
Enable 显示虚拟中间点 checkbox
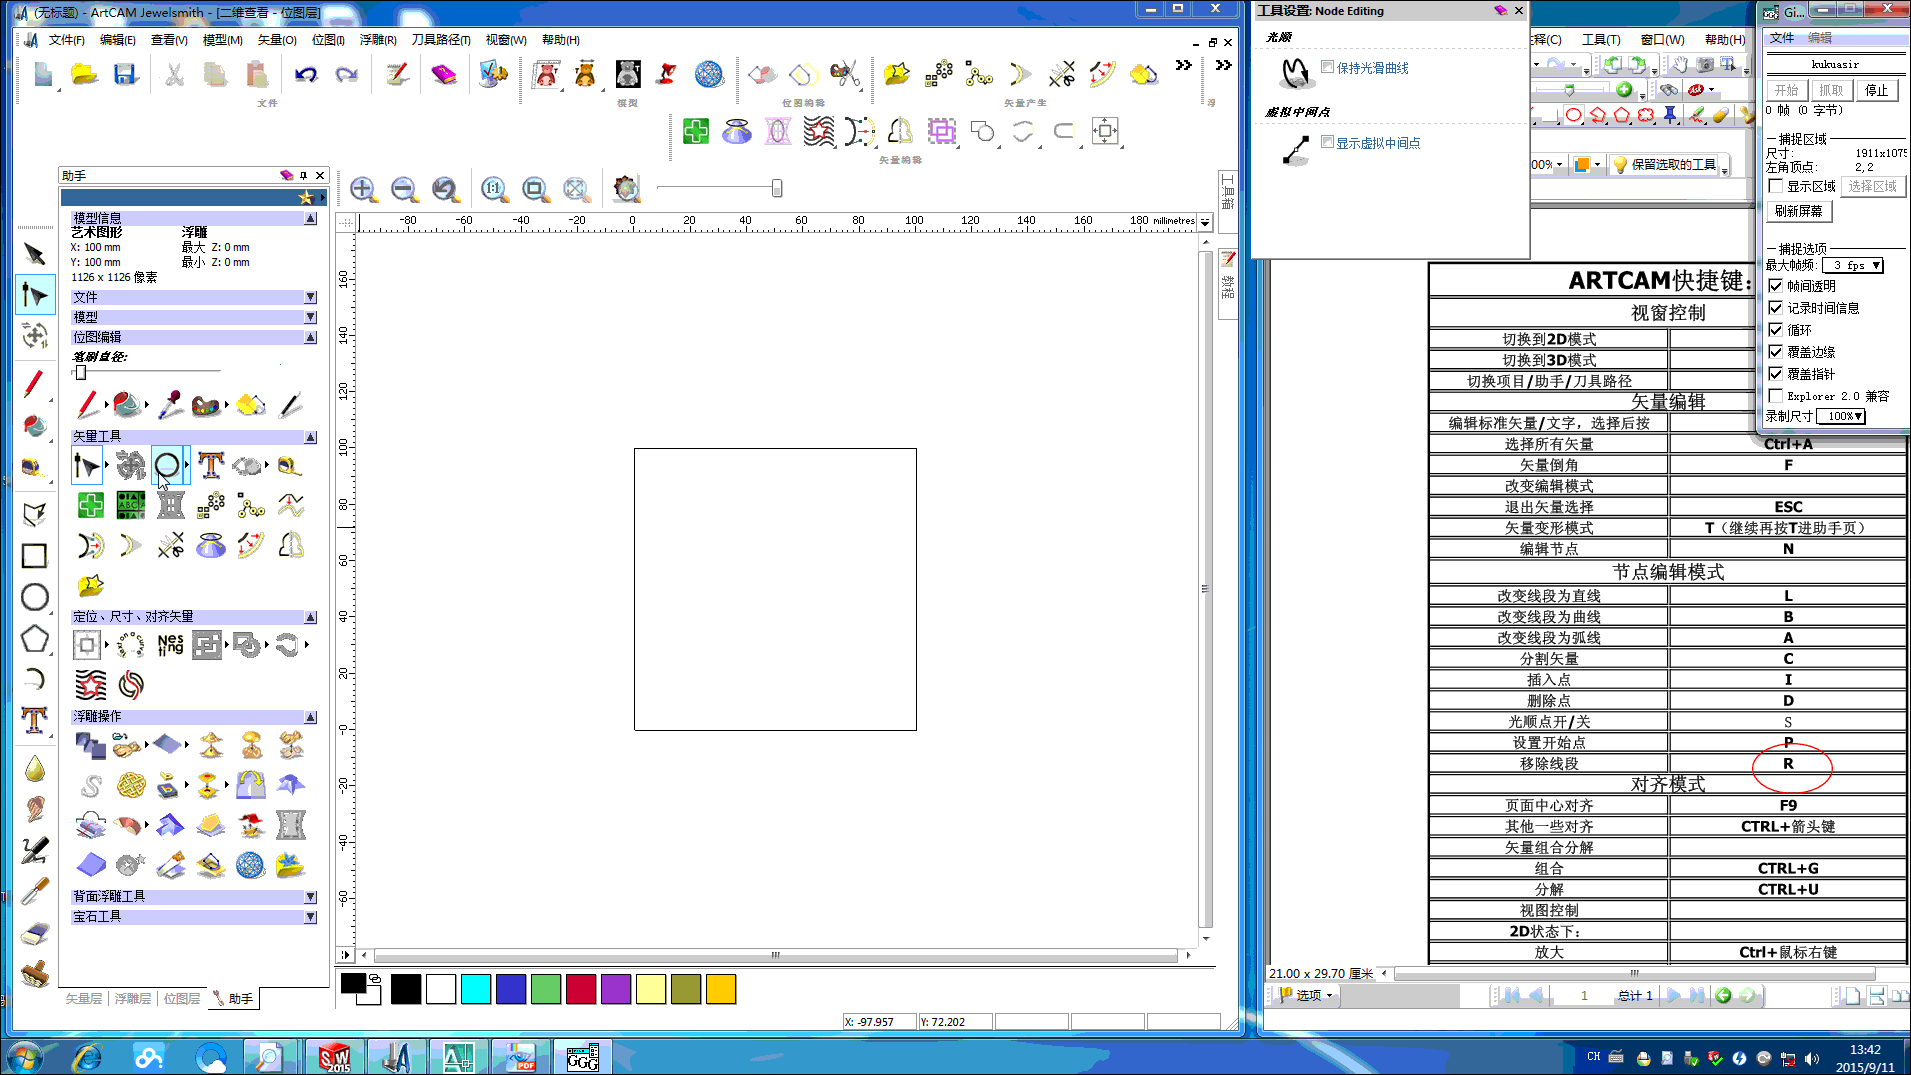[x=1327, y=142]
